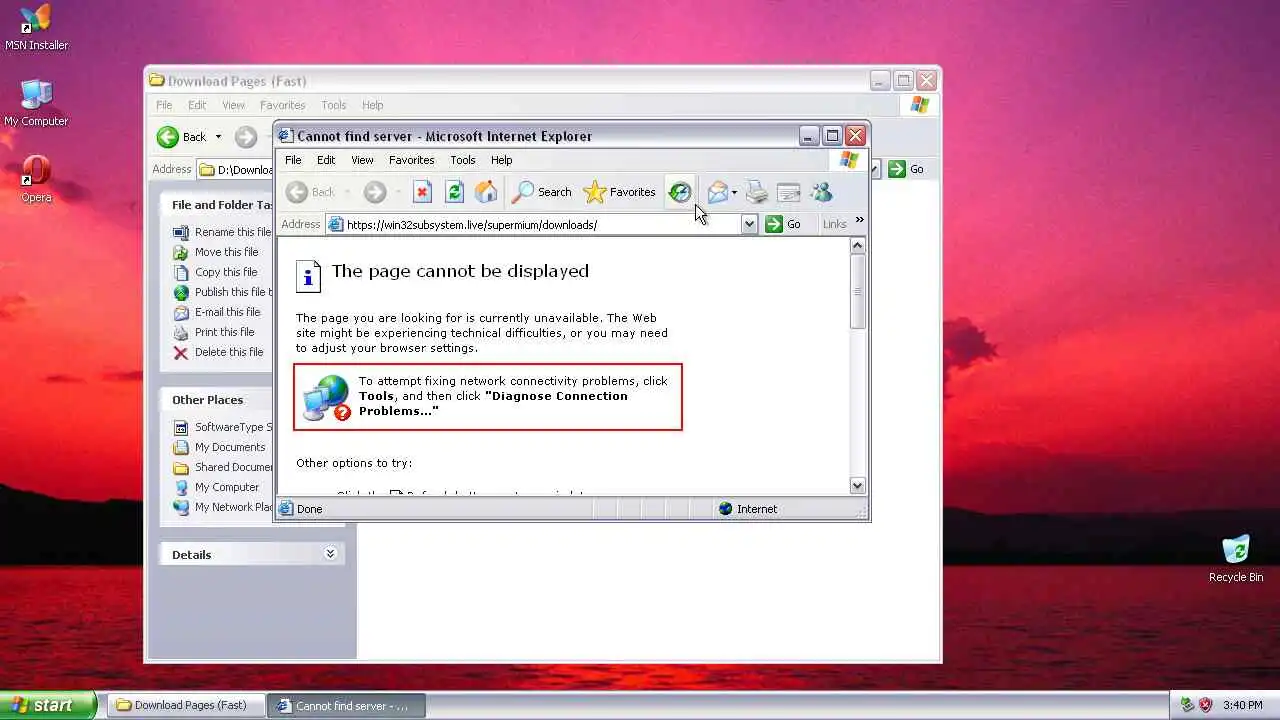Open File menu in Internet Explorer

(293, 160)
